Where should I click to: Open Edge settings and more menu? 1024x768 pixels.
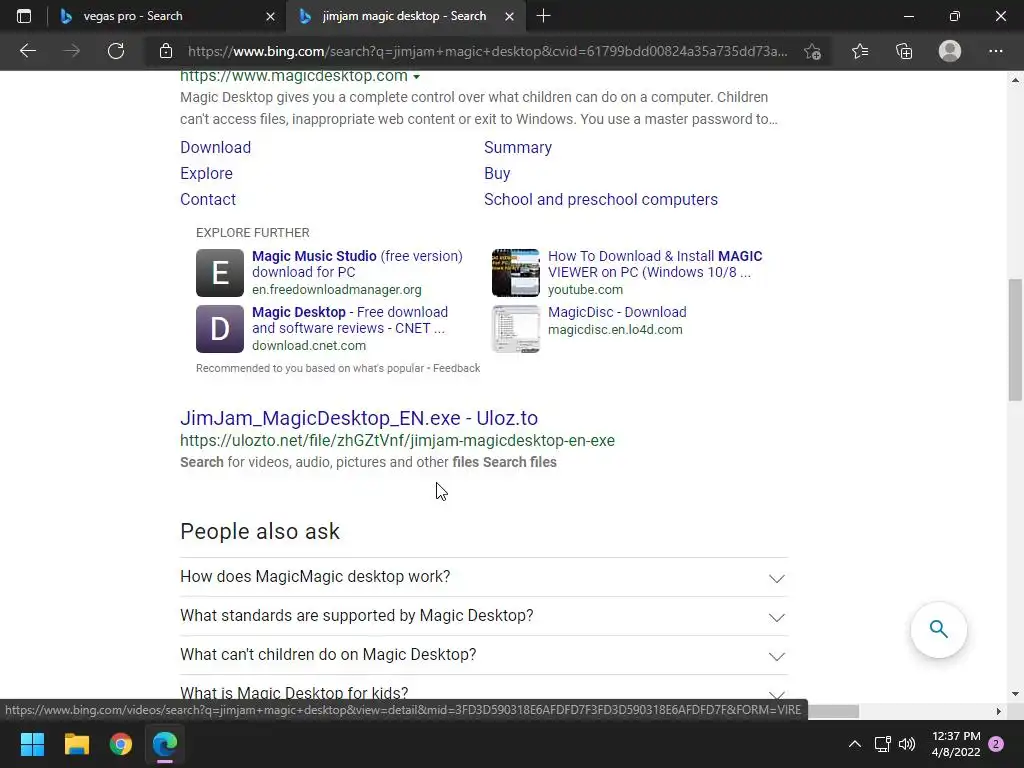pyautogui.click(x=995, y=51)
